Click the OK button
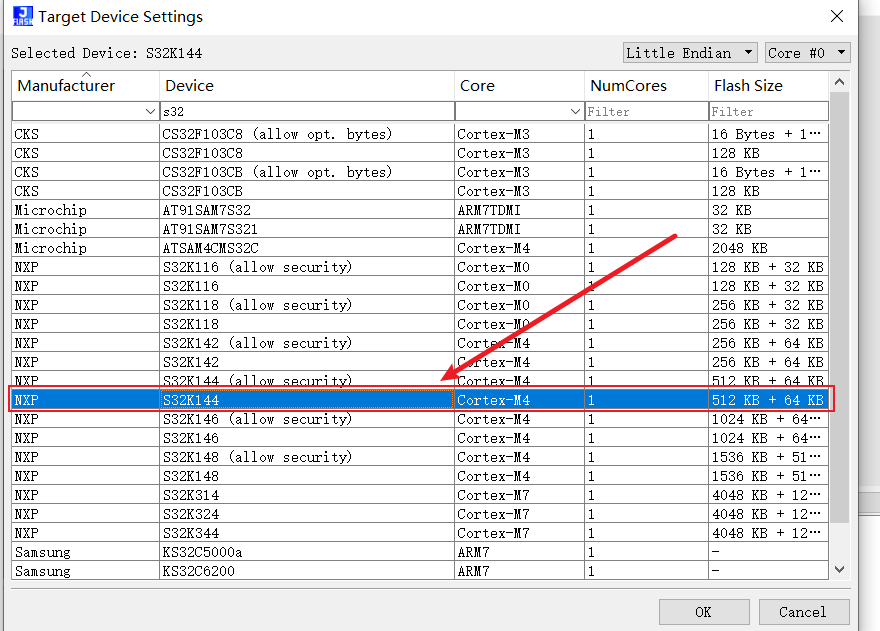 coord(704,612)
